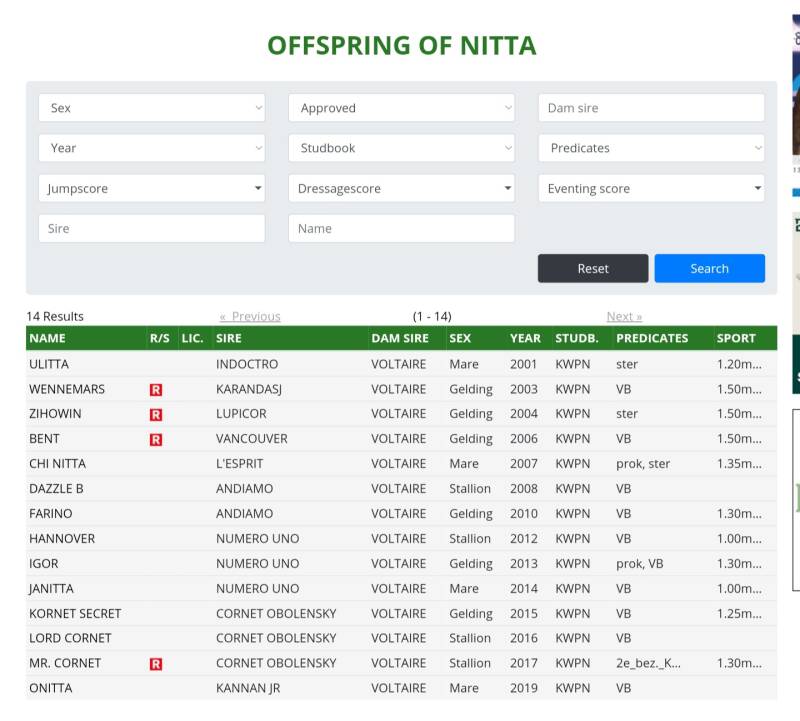Expand the Jumpscore selector
Viewport: 800px width, 721px height.
[151, 188]
